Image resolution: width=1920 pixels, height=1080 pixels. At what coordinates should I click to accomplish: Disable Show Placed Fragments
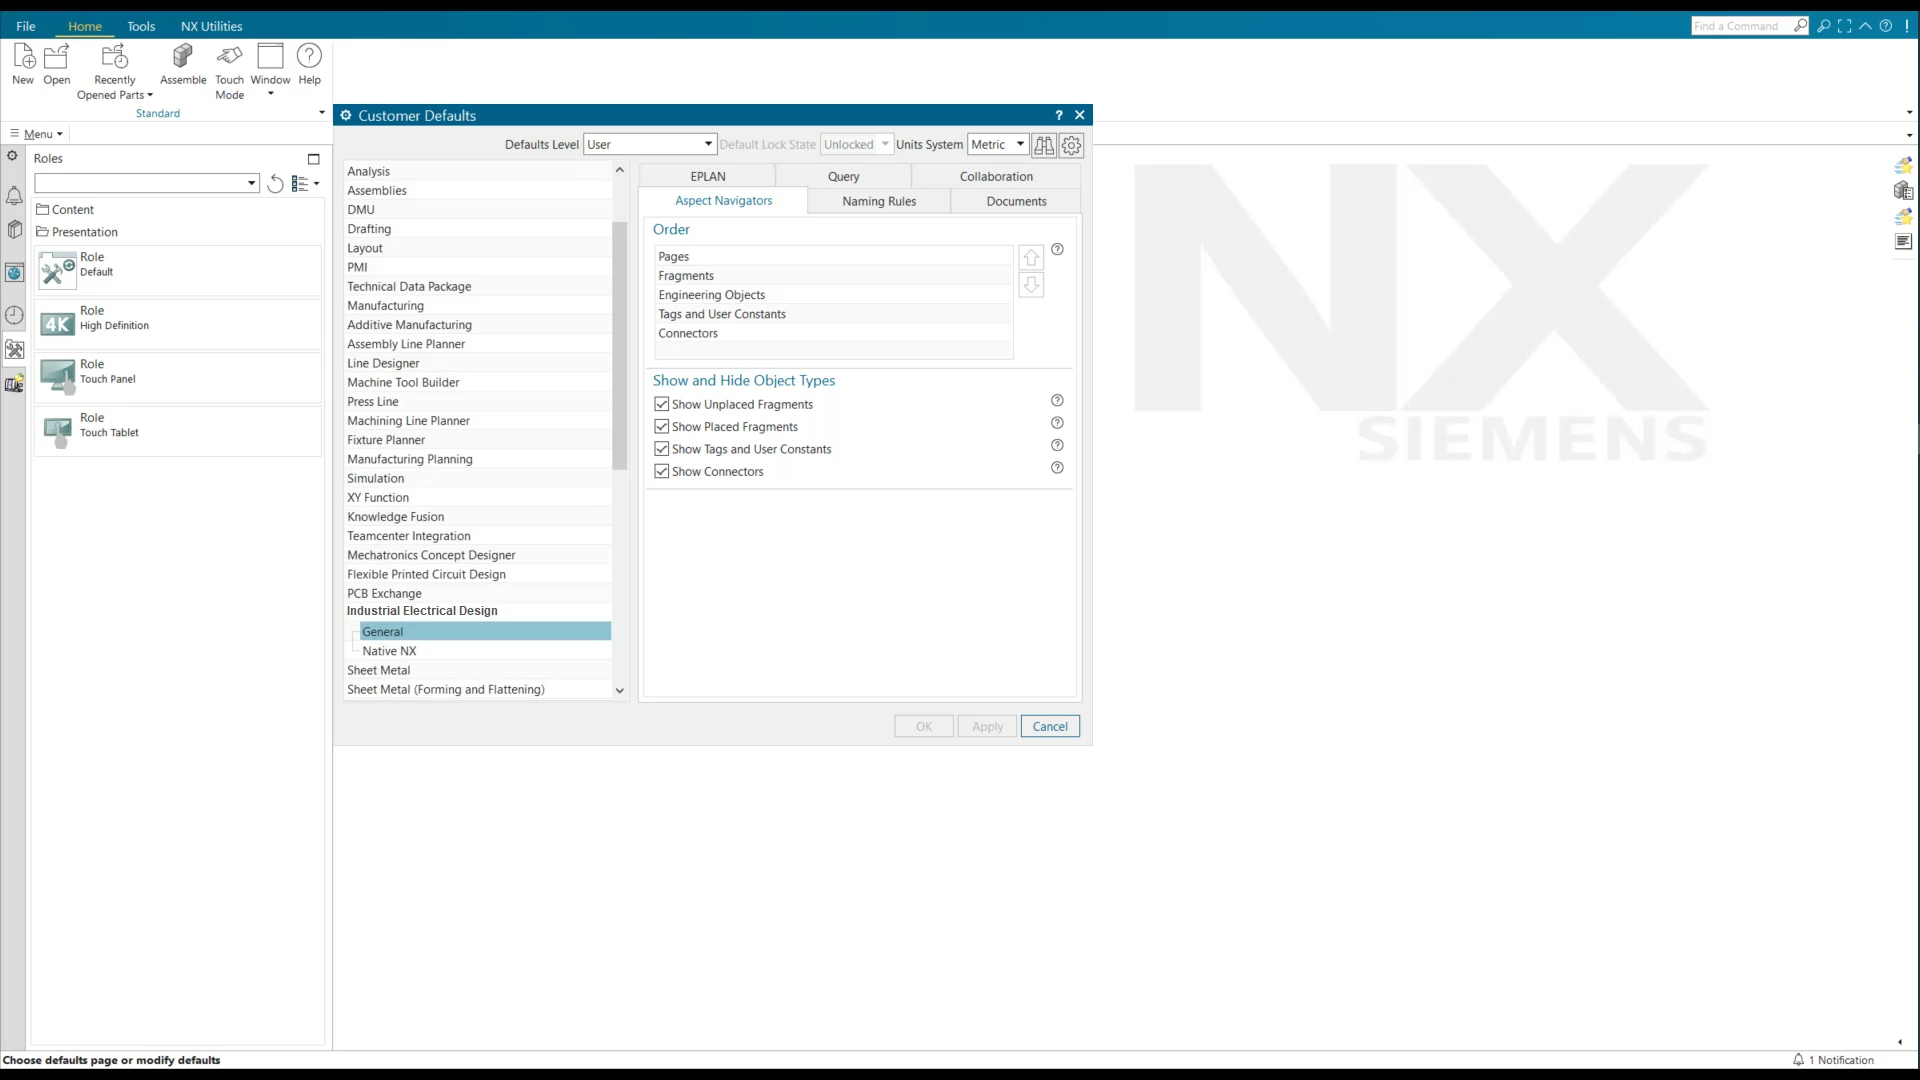click(662, 426)
